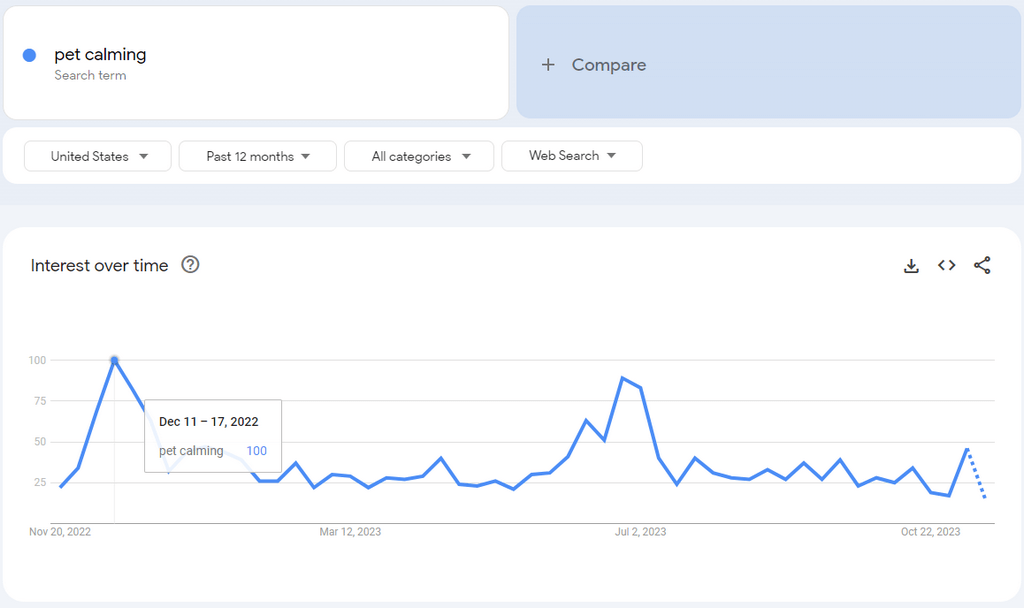Image resolution: width=1024 pixels, height=608 pixels.
Task: Open the United States region dropdown
Action: coord(98,156)
